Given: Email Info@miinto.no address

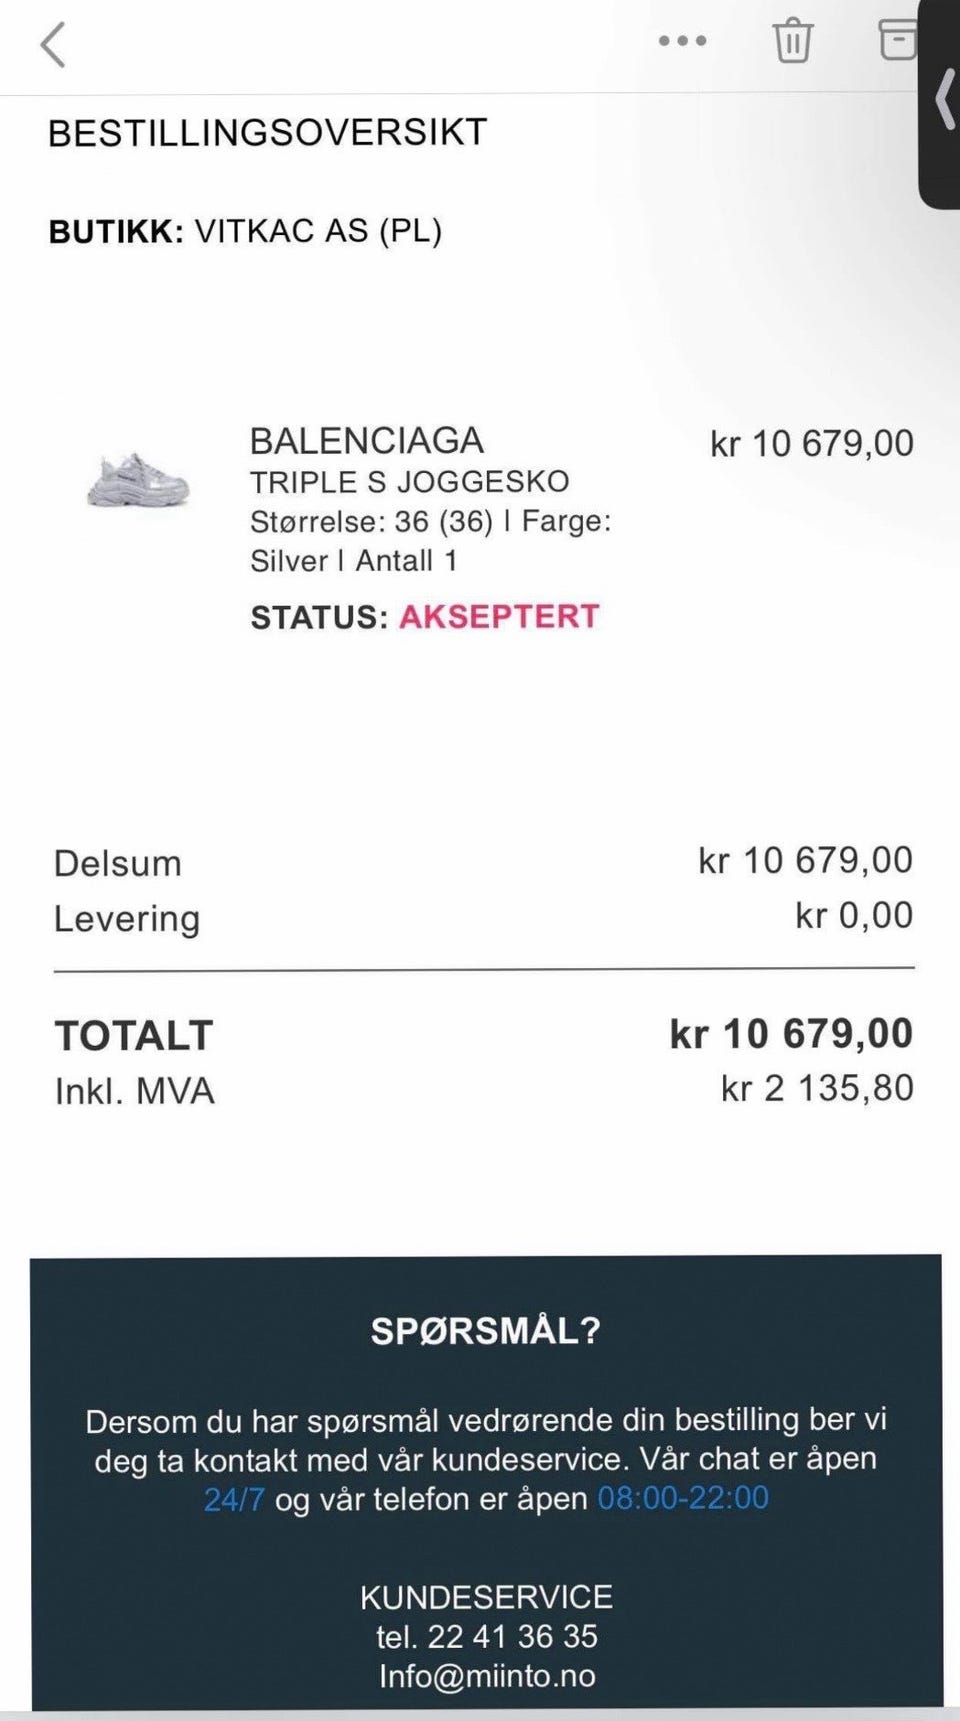Looking at the screenshot, I should (487, 1676).
